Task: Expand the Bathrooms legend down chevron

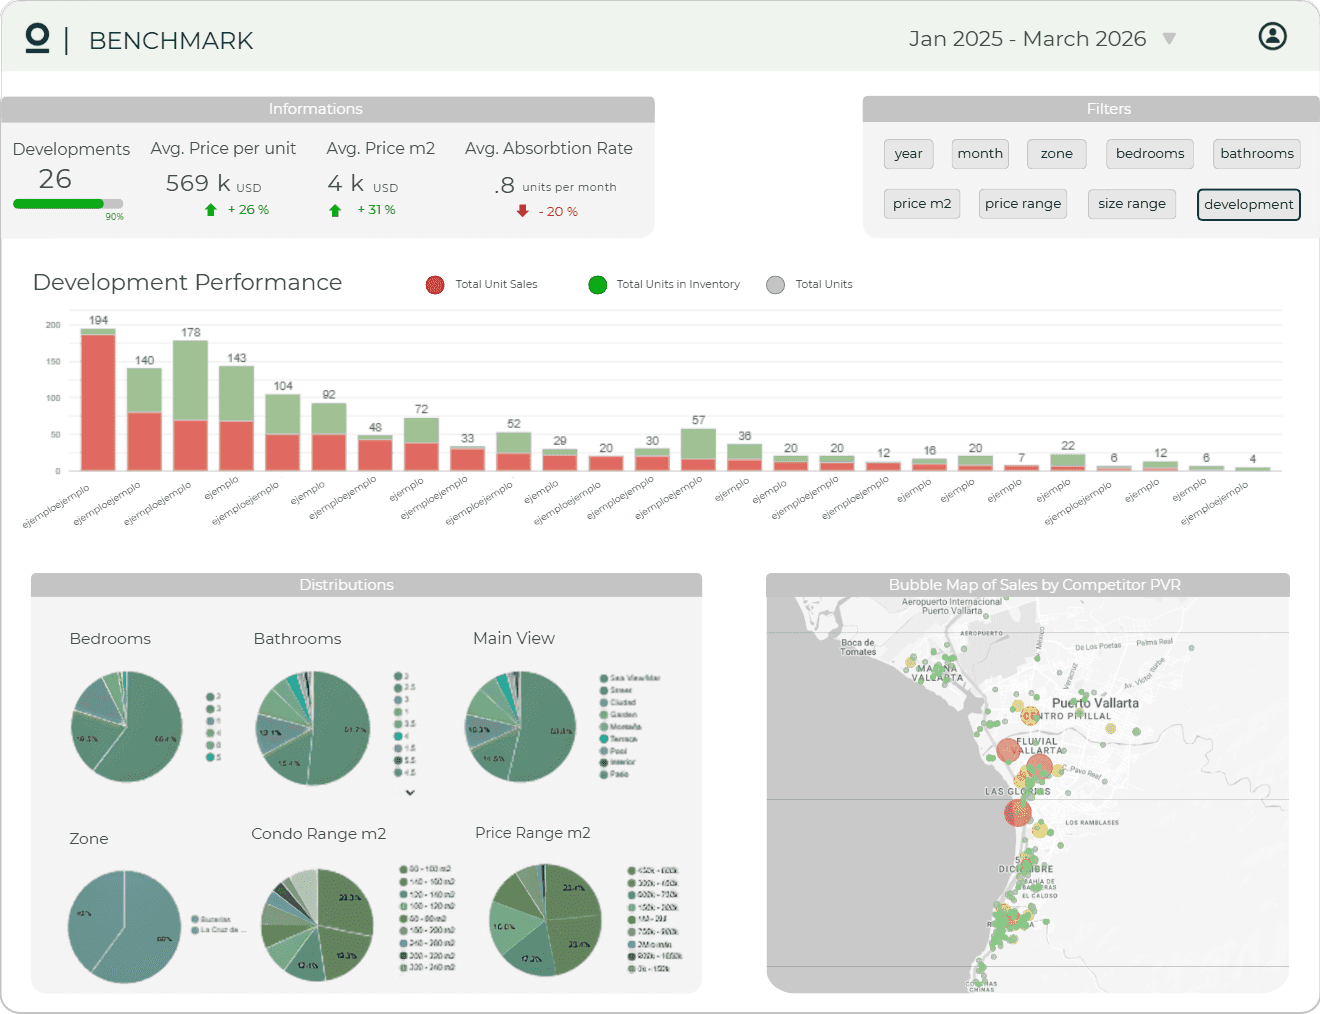Action: pos(410,793)
